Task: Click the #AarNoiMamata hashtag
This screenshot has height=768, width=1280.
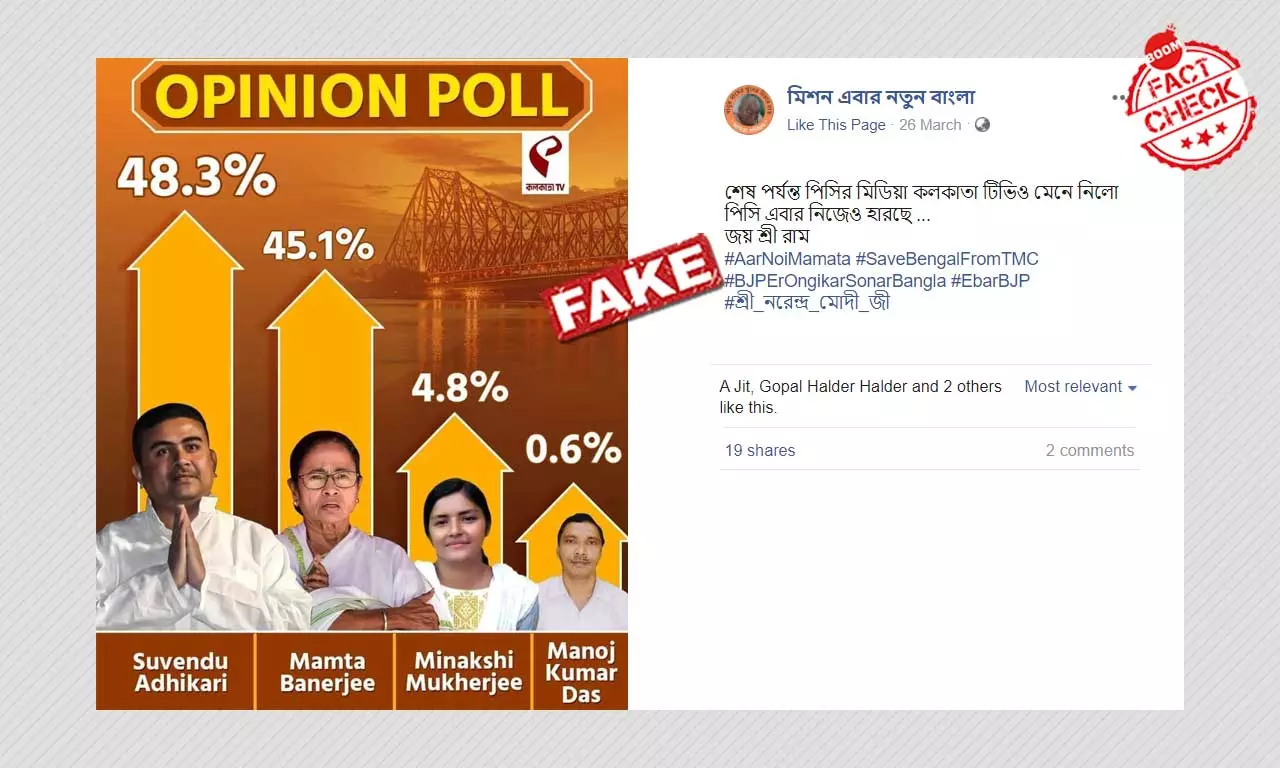Action: click(787, 260)
